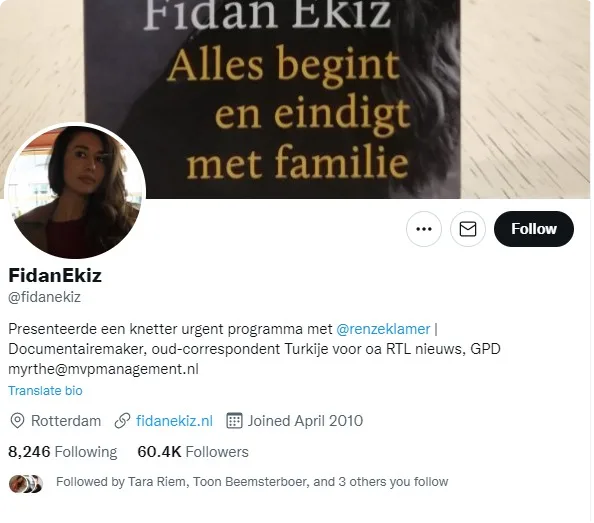Viewport: 594px width, 523px height.
Task: Open the Followed by Tara Riem link
Action: pos(252,482)
